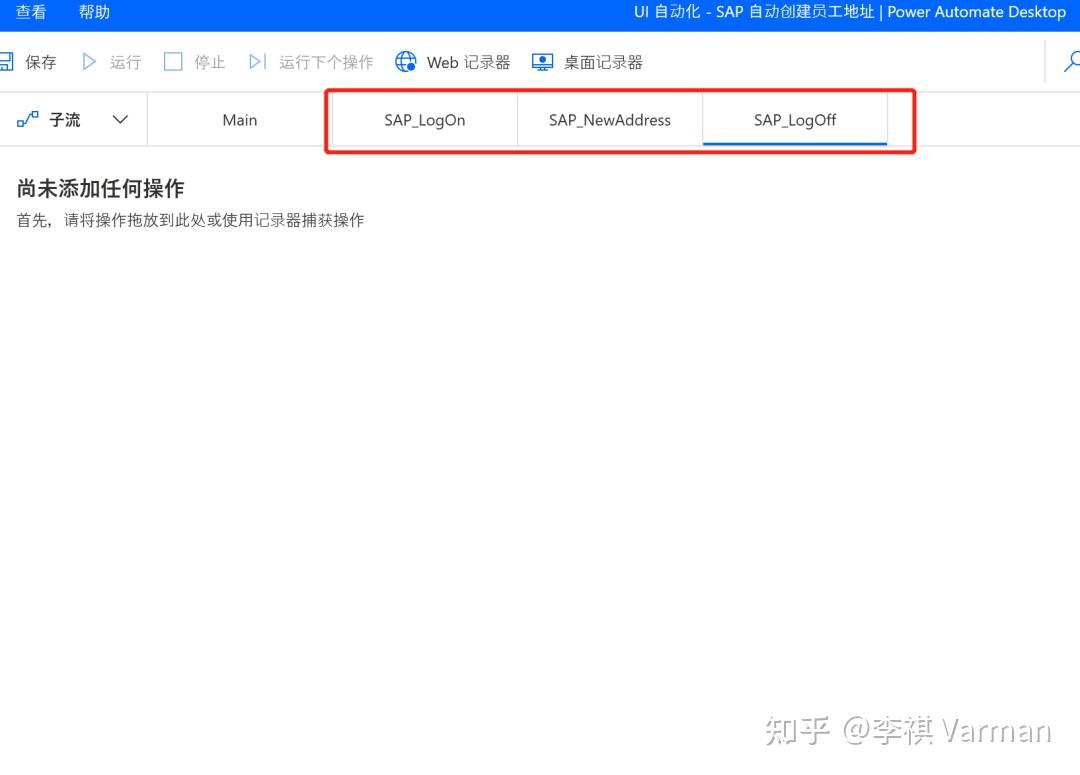Open the 查看 menu

pos(31,12)
